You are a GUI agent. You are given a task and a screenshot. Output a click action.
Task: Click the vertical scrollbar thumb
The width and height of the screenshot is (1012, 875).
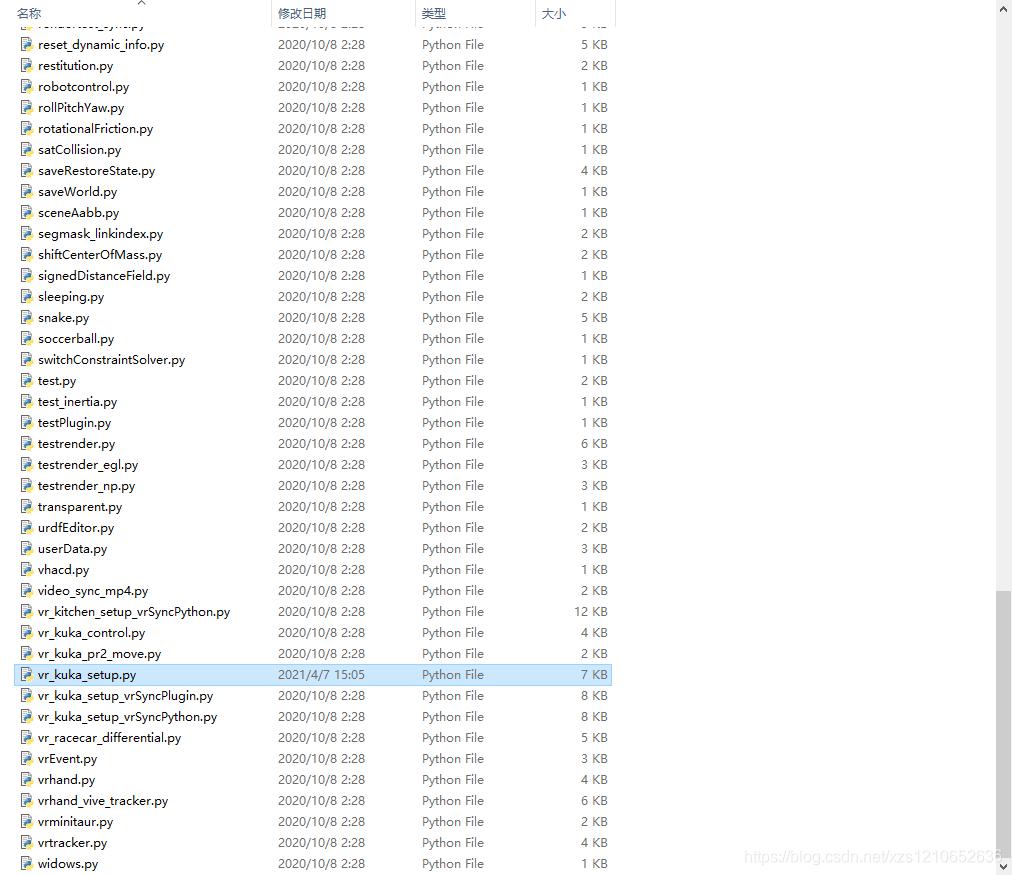[x=1003, y=723]
